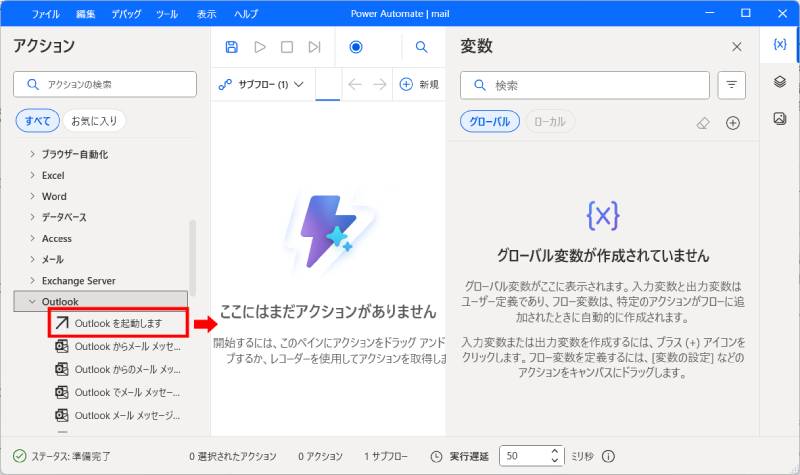
Task: Run the flow with the play icon
Action: click(x=260, y=47)
